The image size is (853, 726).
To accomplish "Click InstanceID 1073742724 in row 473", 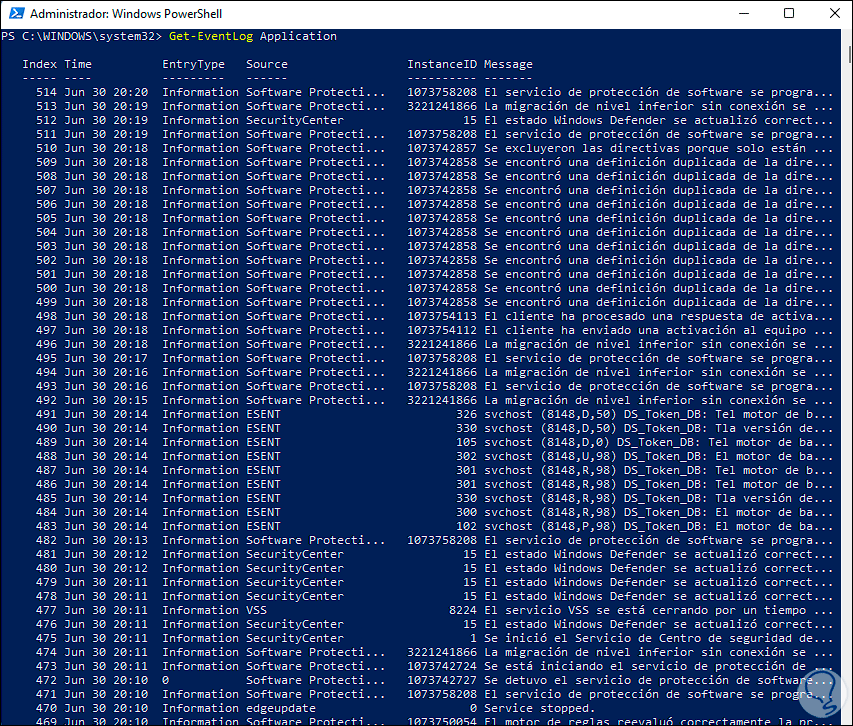I will (x=442, y=666).
